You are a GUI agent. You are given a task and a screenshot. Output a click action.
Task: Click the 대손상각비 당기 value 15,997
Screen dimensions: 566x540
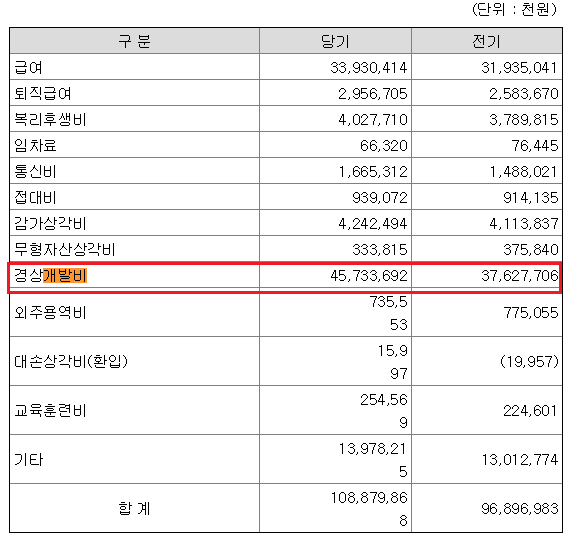click(x=392, y=362)
